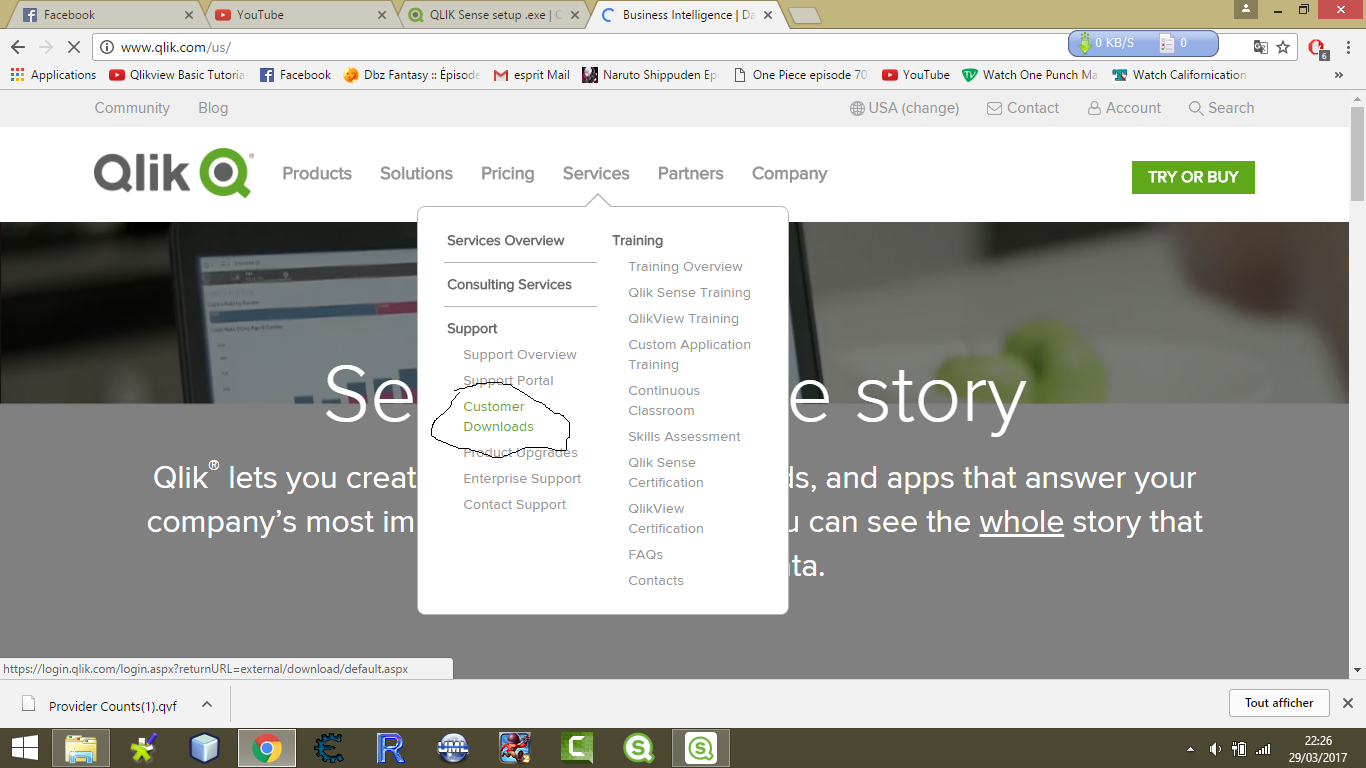Open the Blog link
This screenshot has height=768, width=1366.
tap(213, 108)
